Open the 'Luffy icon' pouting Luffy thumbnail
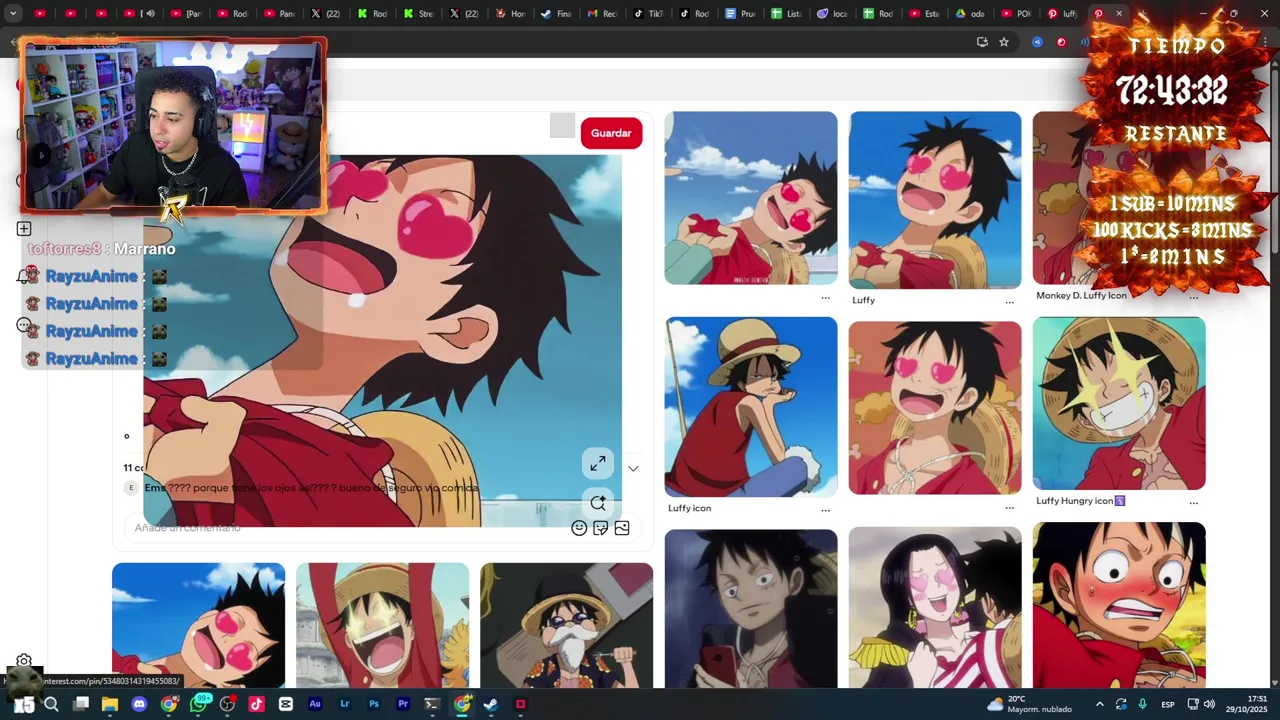 [751, 407]
